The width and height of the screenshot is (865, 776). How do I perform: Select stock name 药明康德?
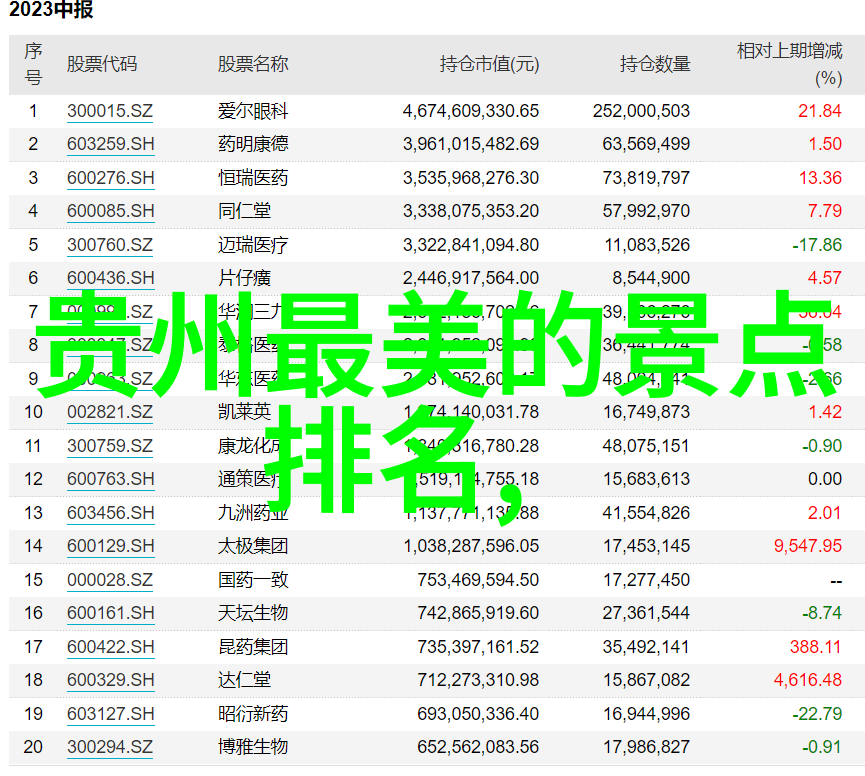[253, 145]
